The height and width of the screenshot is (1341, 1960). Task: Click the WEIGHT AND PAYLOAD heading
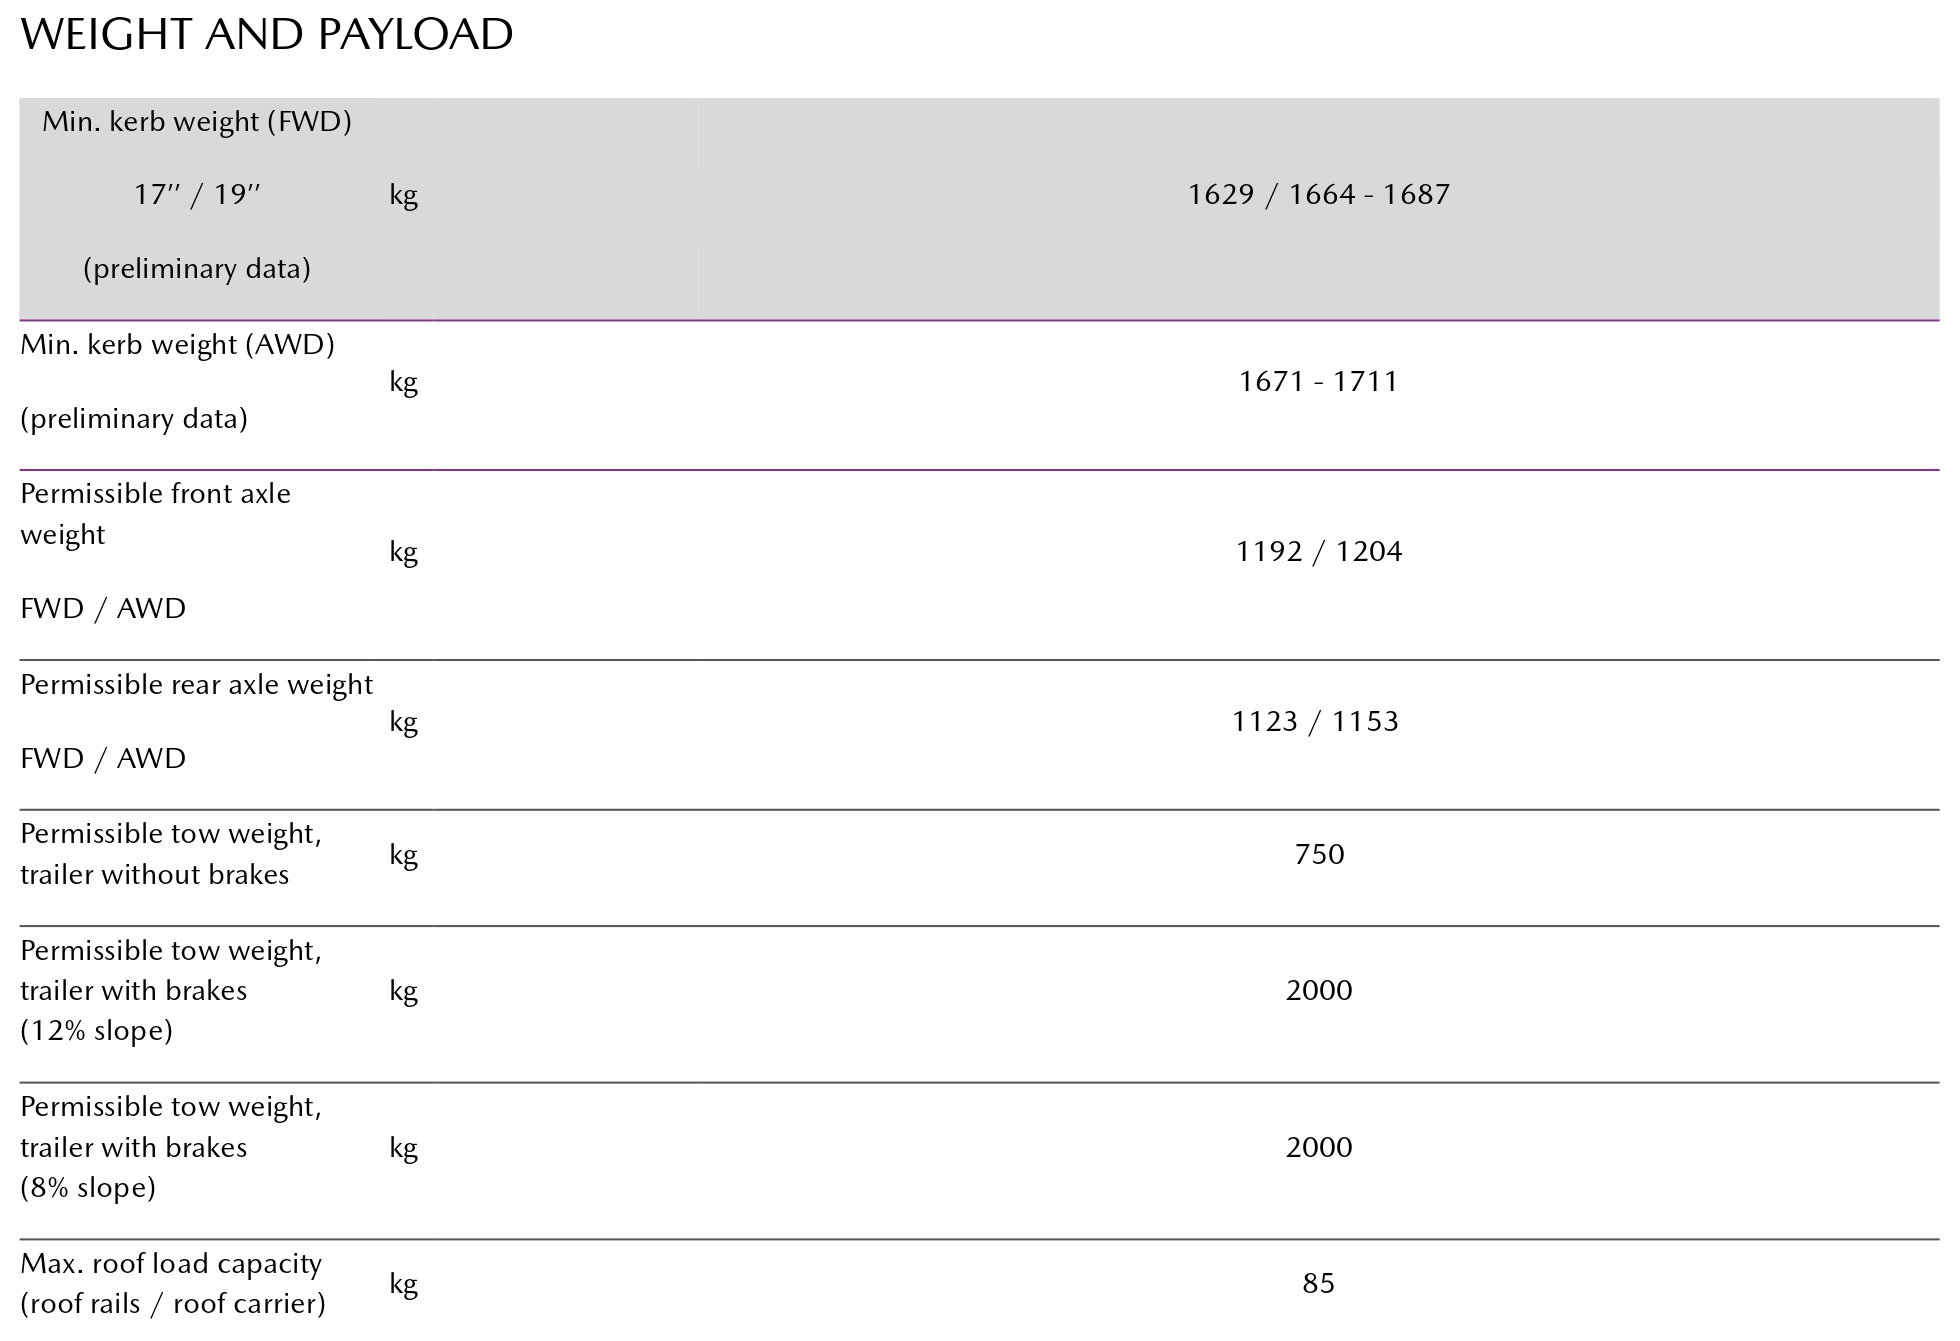267,36
